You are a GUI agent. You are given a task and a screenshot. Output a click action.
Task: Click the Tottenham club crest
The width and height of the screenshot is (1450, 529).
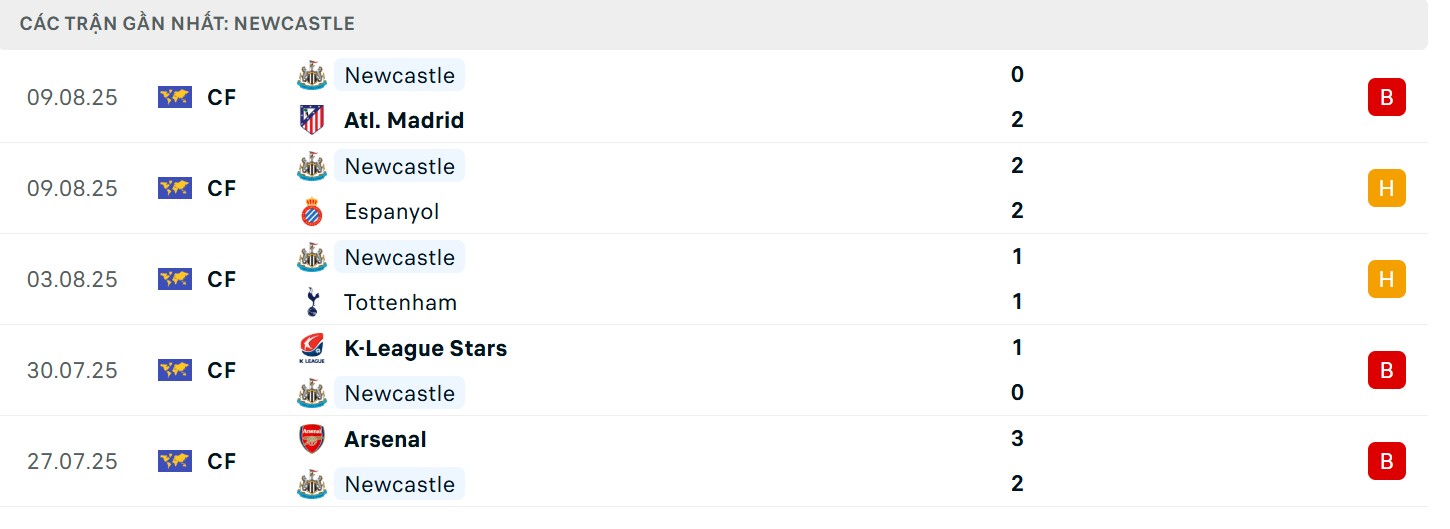[x=312, y=302]
